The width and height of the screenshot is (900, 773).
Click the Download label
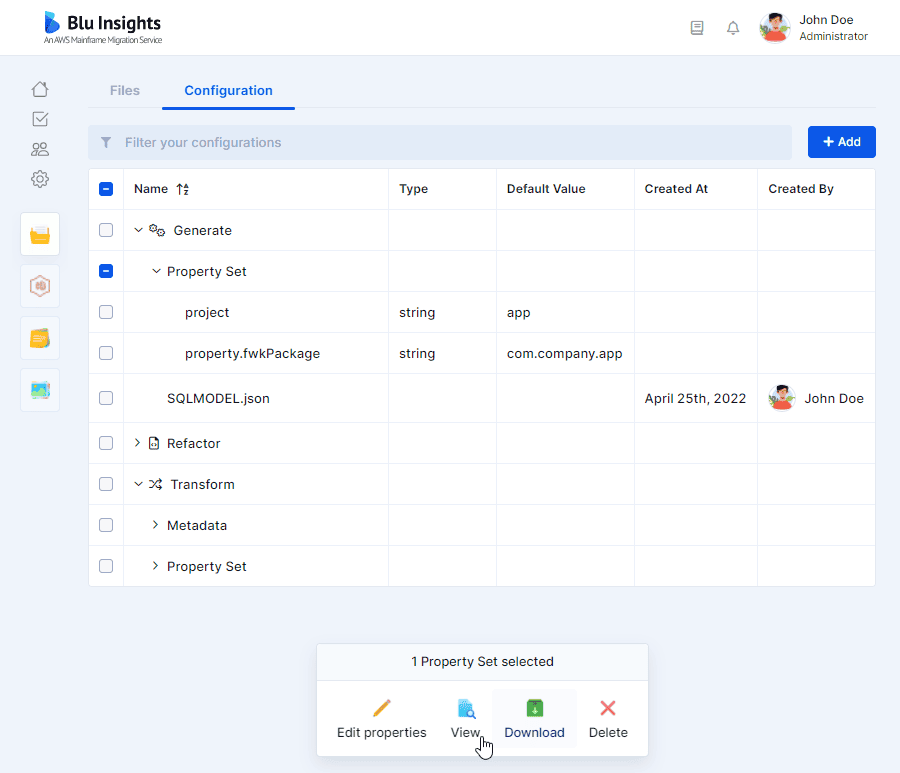tap(534, 733)
